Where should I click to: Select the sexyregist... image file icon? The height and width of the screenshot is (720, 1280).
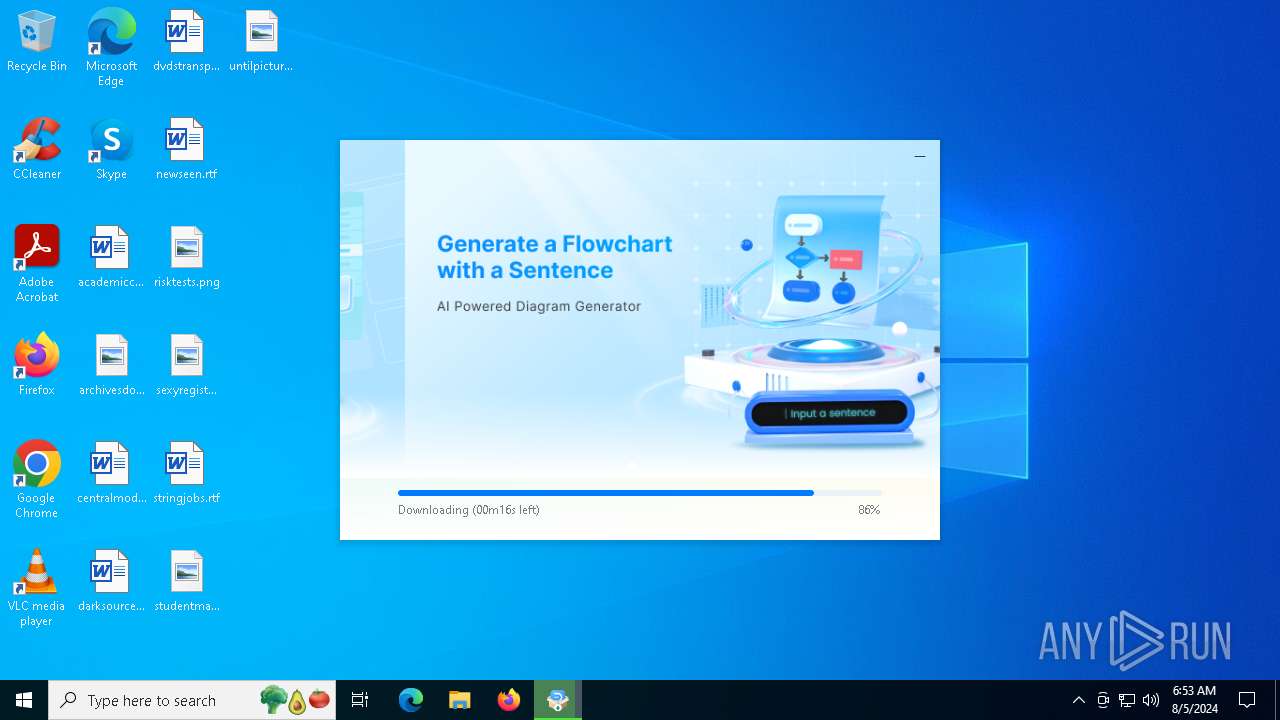pyautogui.click(x=186, y=366)
